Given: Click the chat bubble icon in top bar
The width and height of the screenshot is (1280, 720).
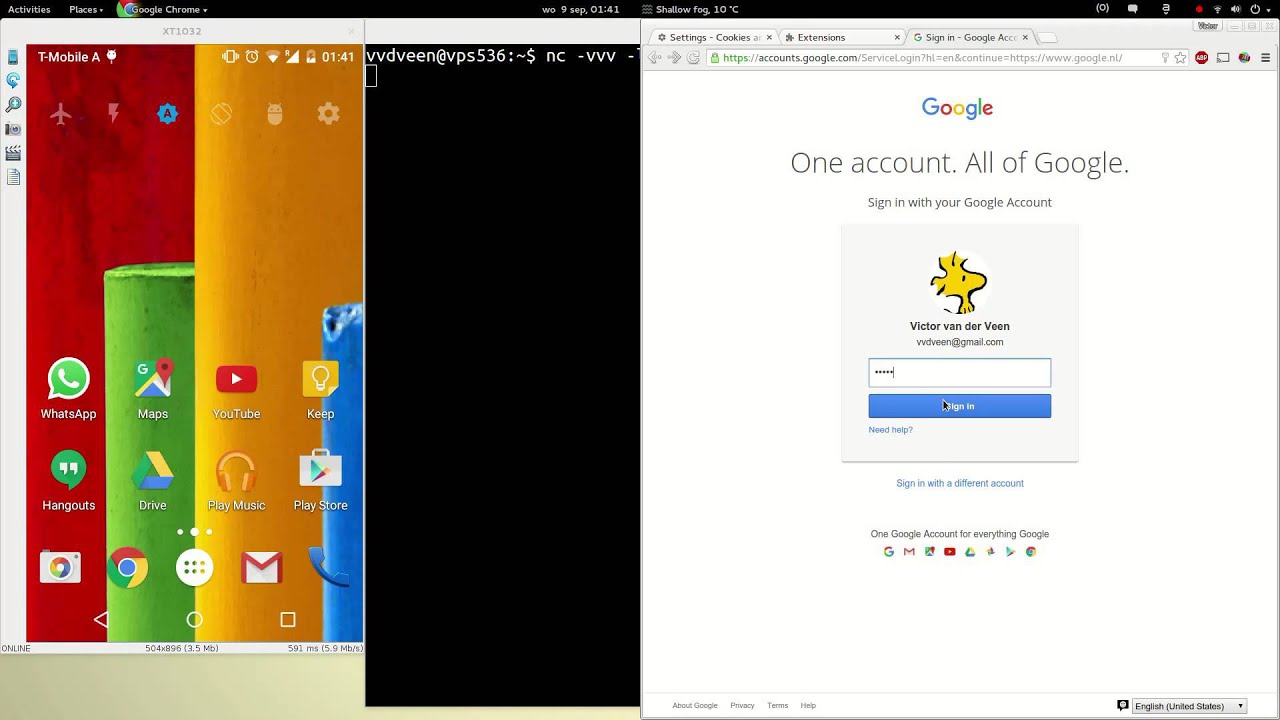Looking at the screenshot, I should coord(1133,9).
